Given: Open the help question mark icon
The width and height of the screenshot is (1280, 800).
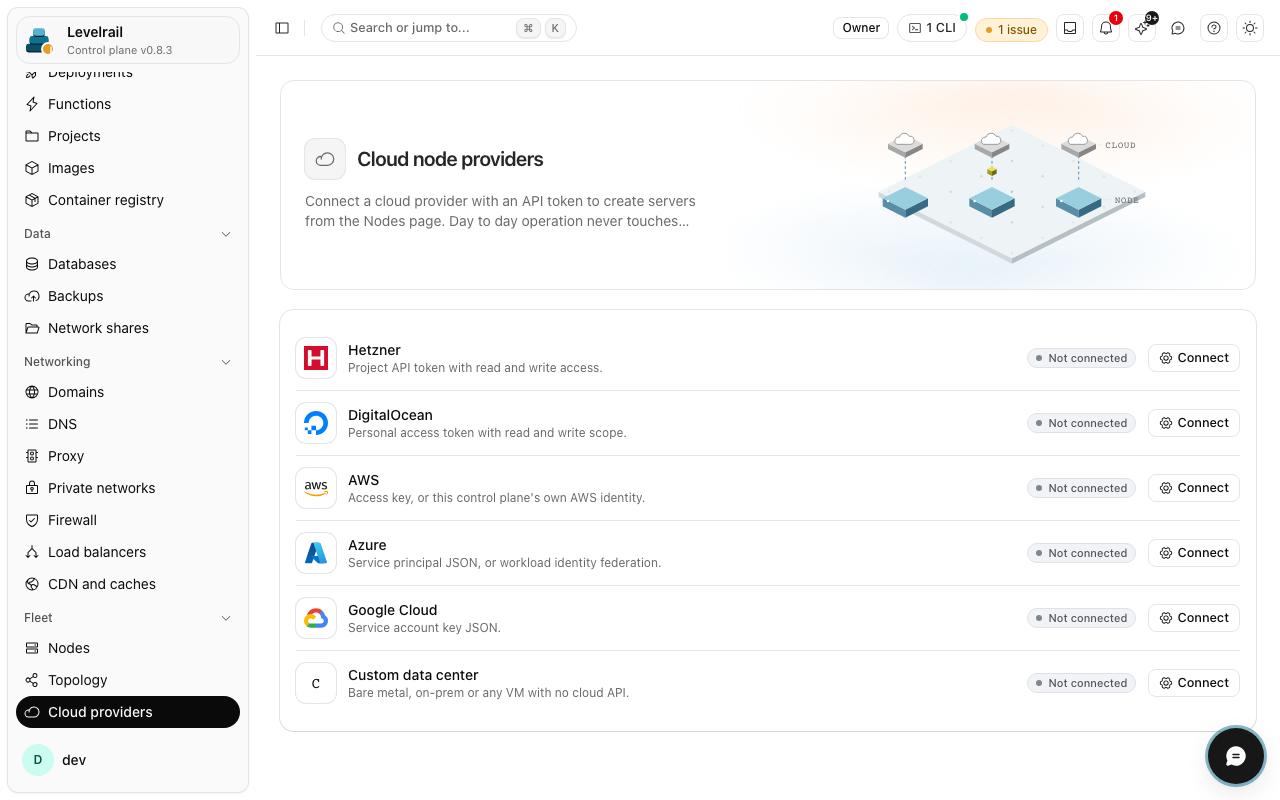Looking at the screenshot, I should [x=1214, y=28].
